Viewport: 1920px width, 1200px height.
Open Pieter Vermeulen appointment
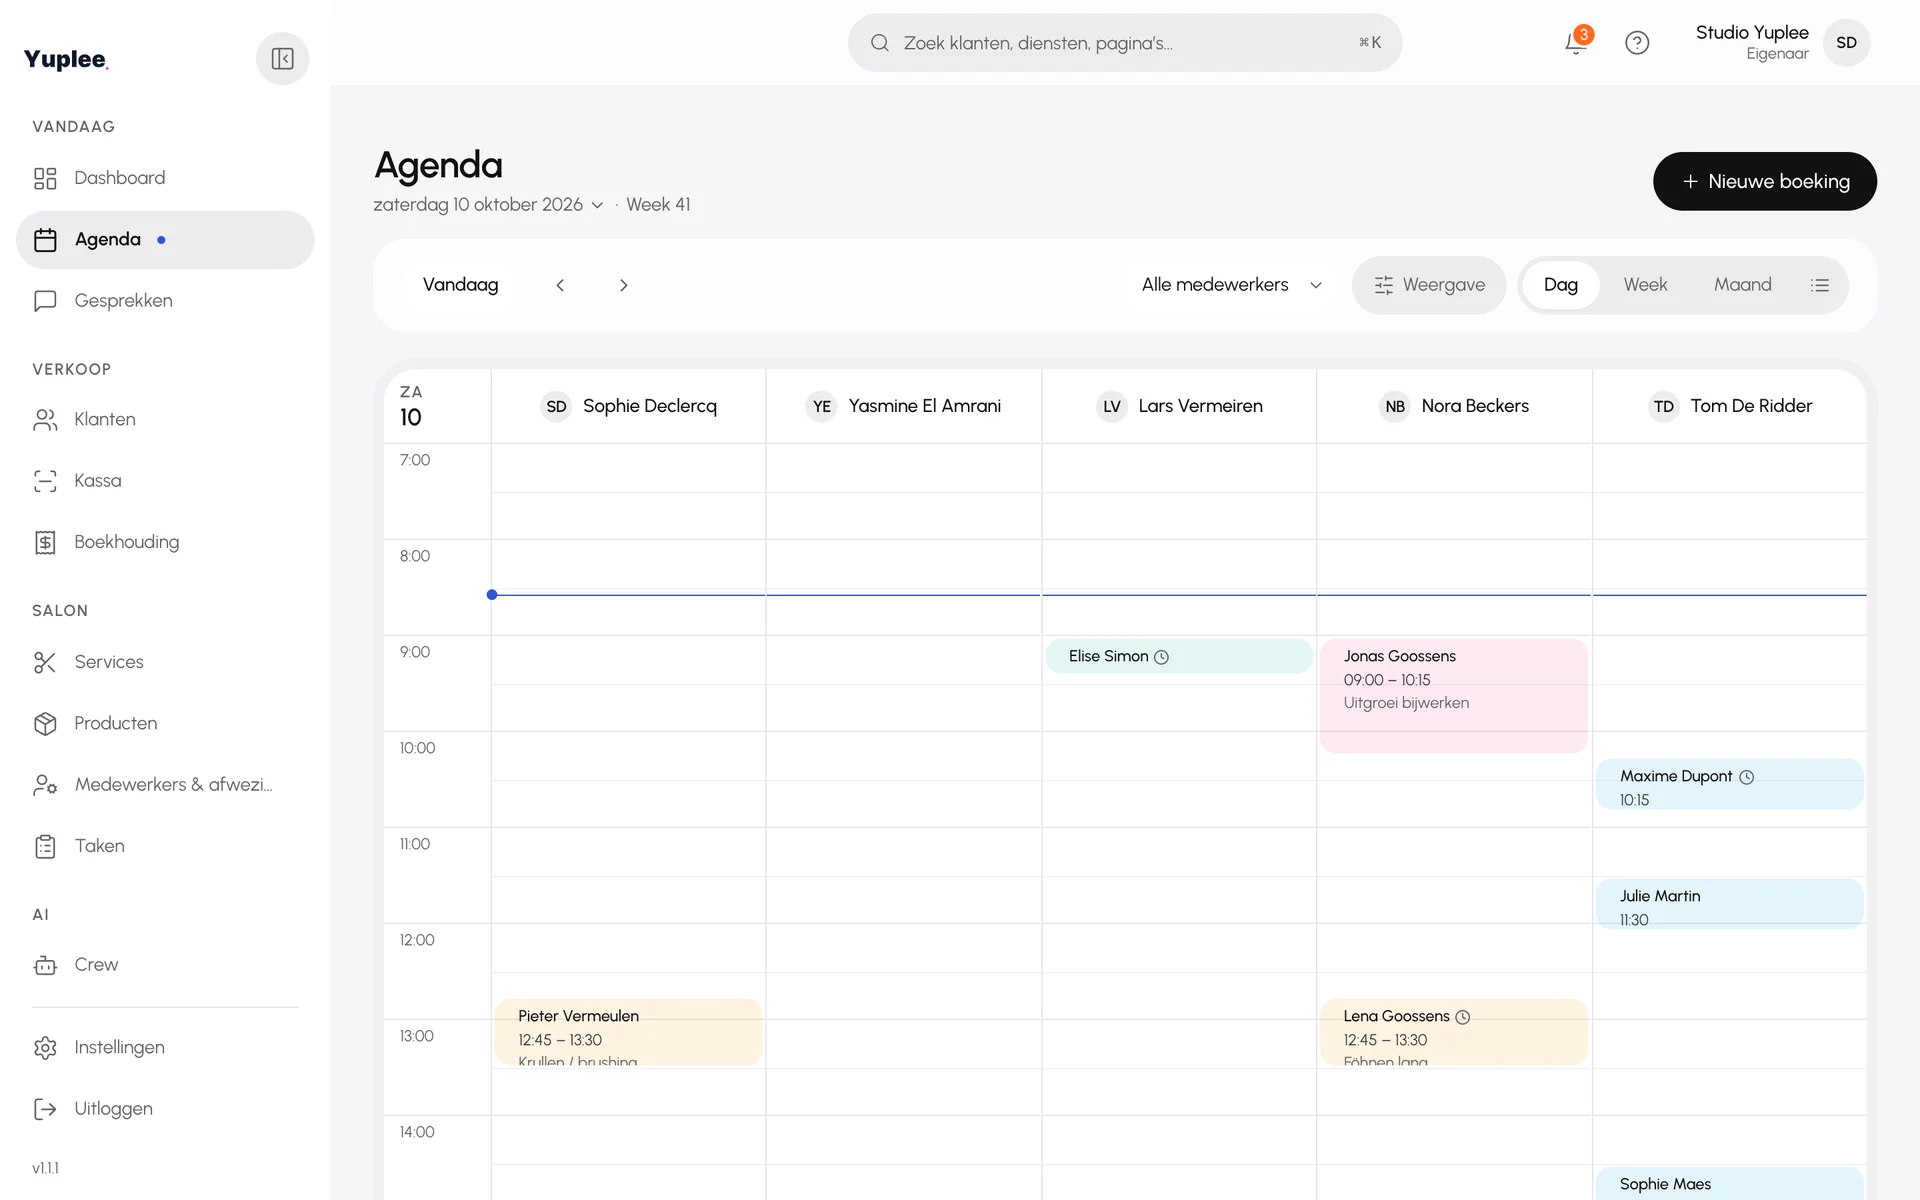point(628,1032)
